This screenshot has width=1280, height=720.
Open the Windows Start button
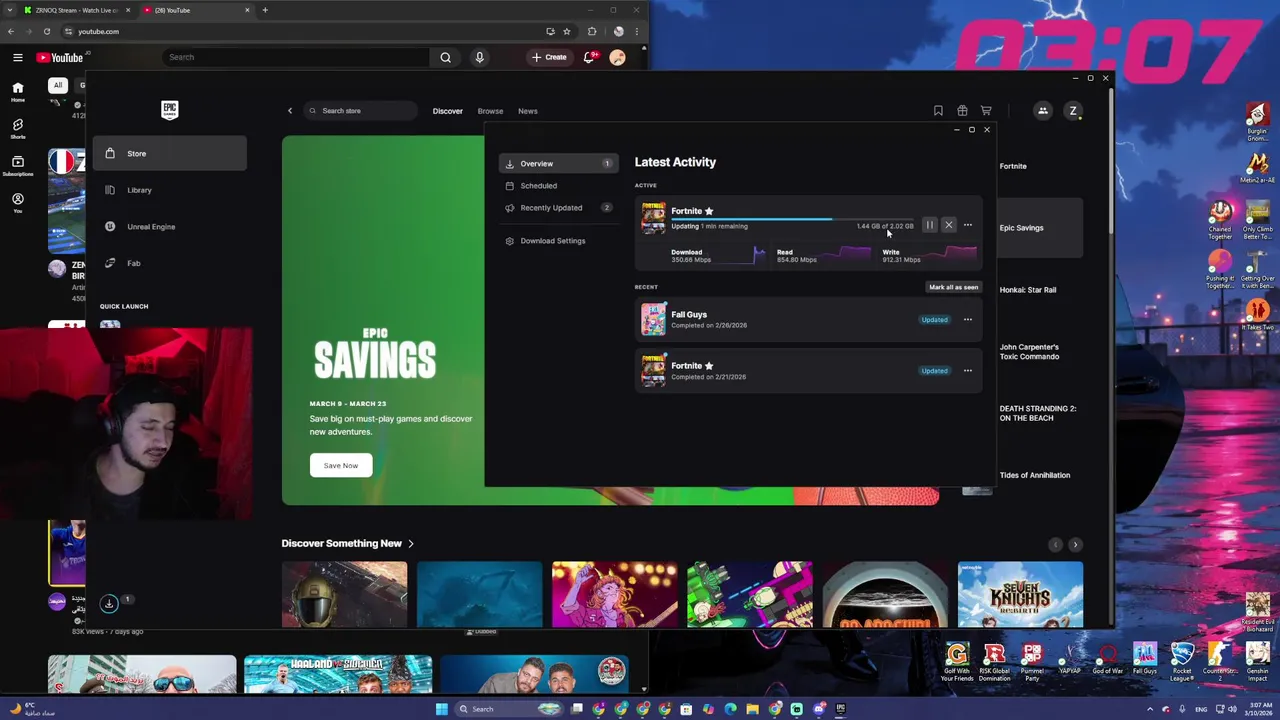tap(441, 709)
